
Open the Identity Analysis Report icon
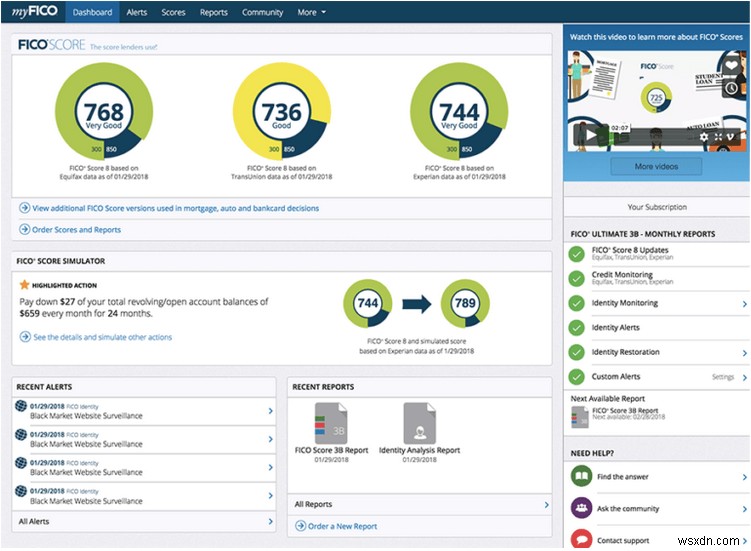pyautogui.click(x=420, y=423)
